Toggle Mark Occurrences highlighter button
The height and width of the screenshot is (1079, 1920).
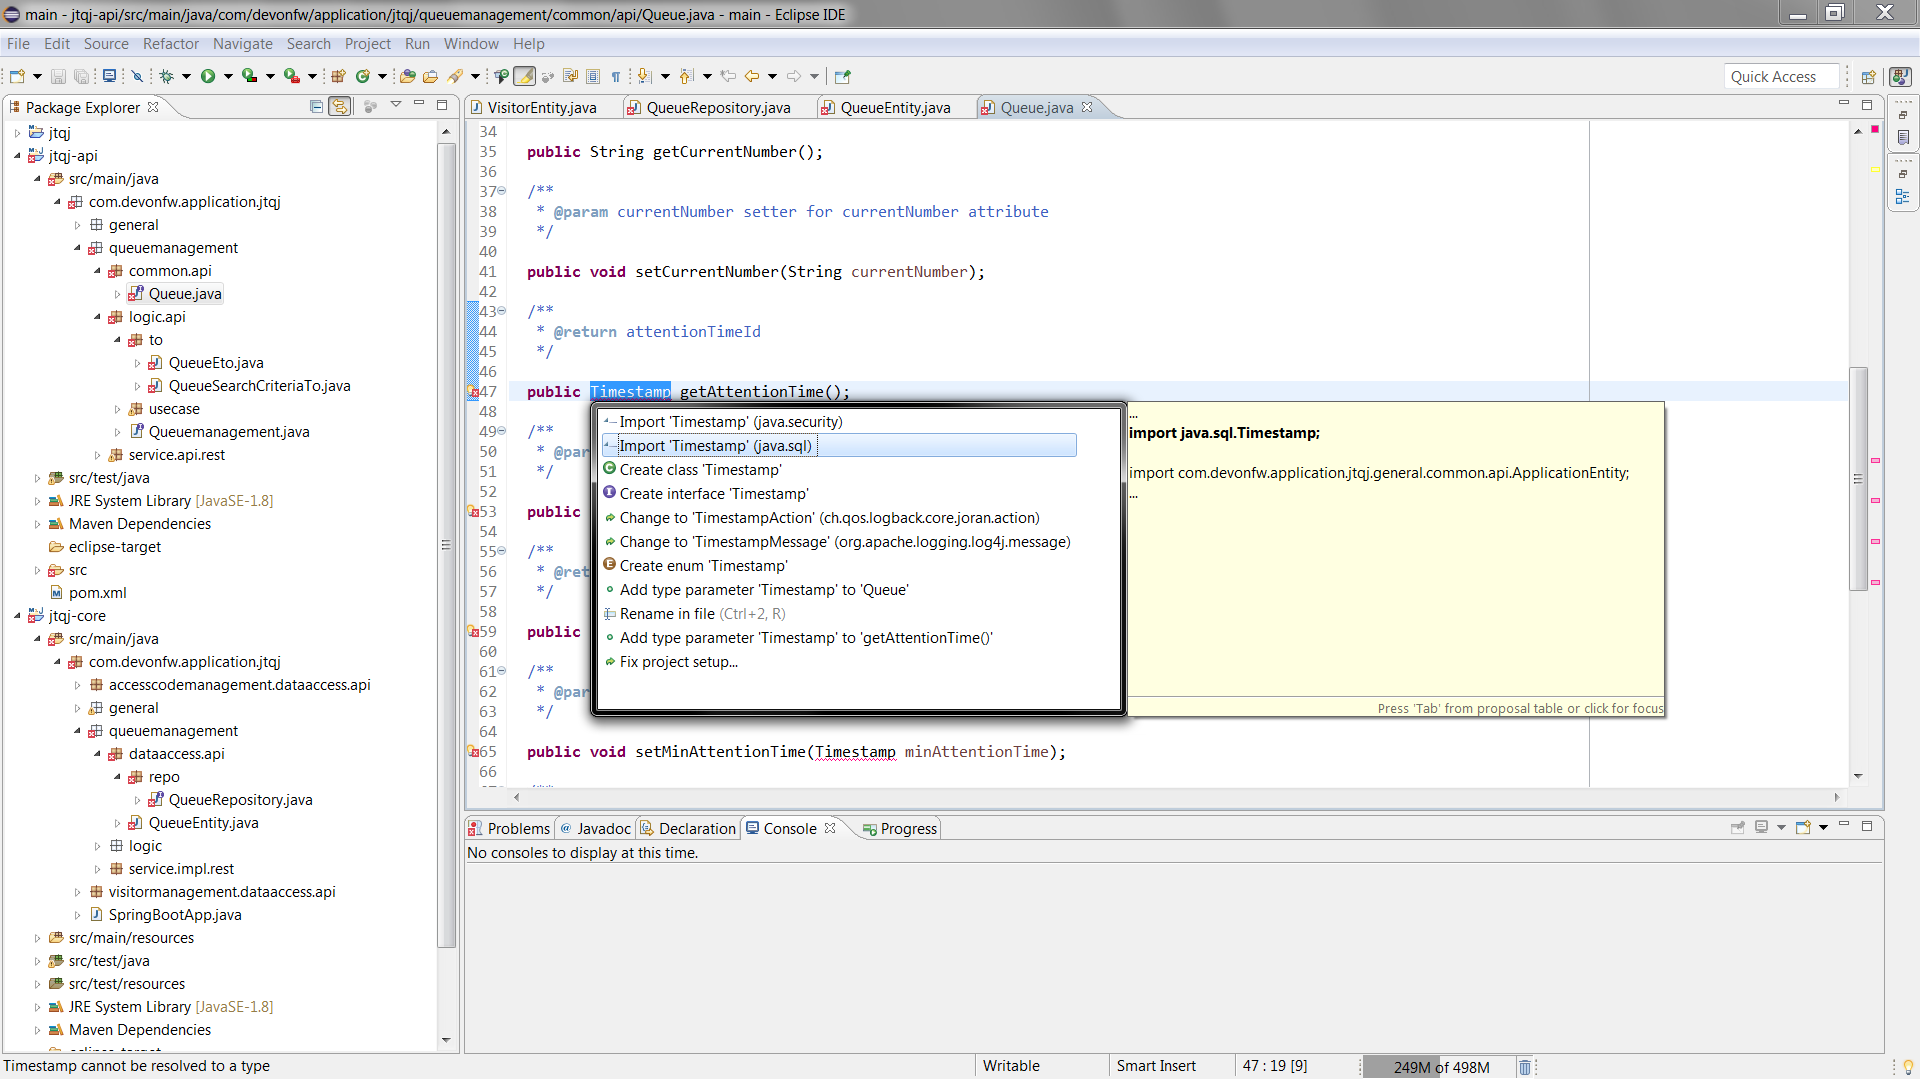coord(524,76)
